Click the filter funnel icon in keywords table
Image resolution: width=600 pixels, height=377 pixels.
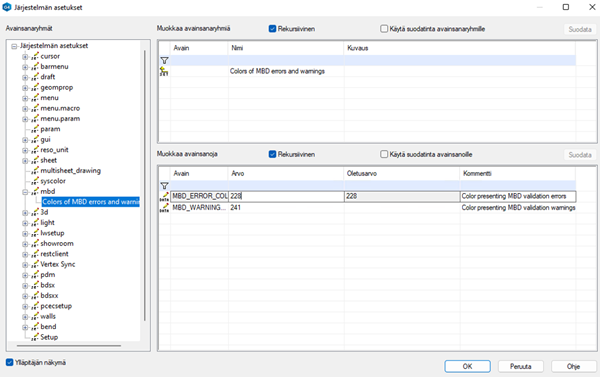164,186
